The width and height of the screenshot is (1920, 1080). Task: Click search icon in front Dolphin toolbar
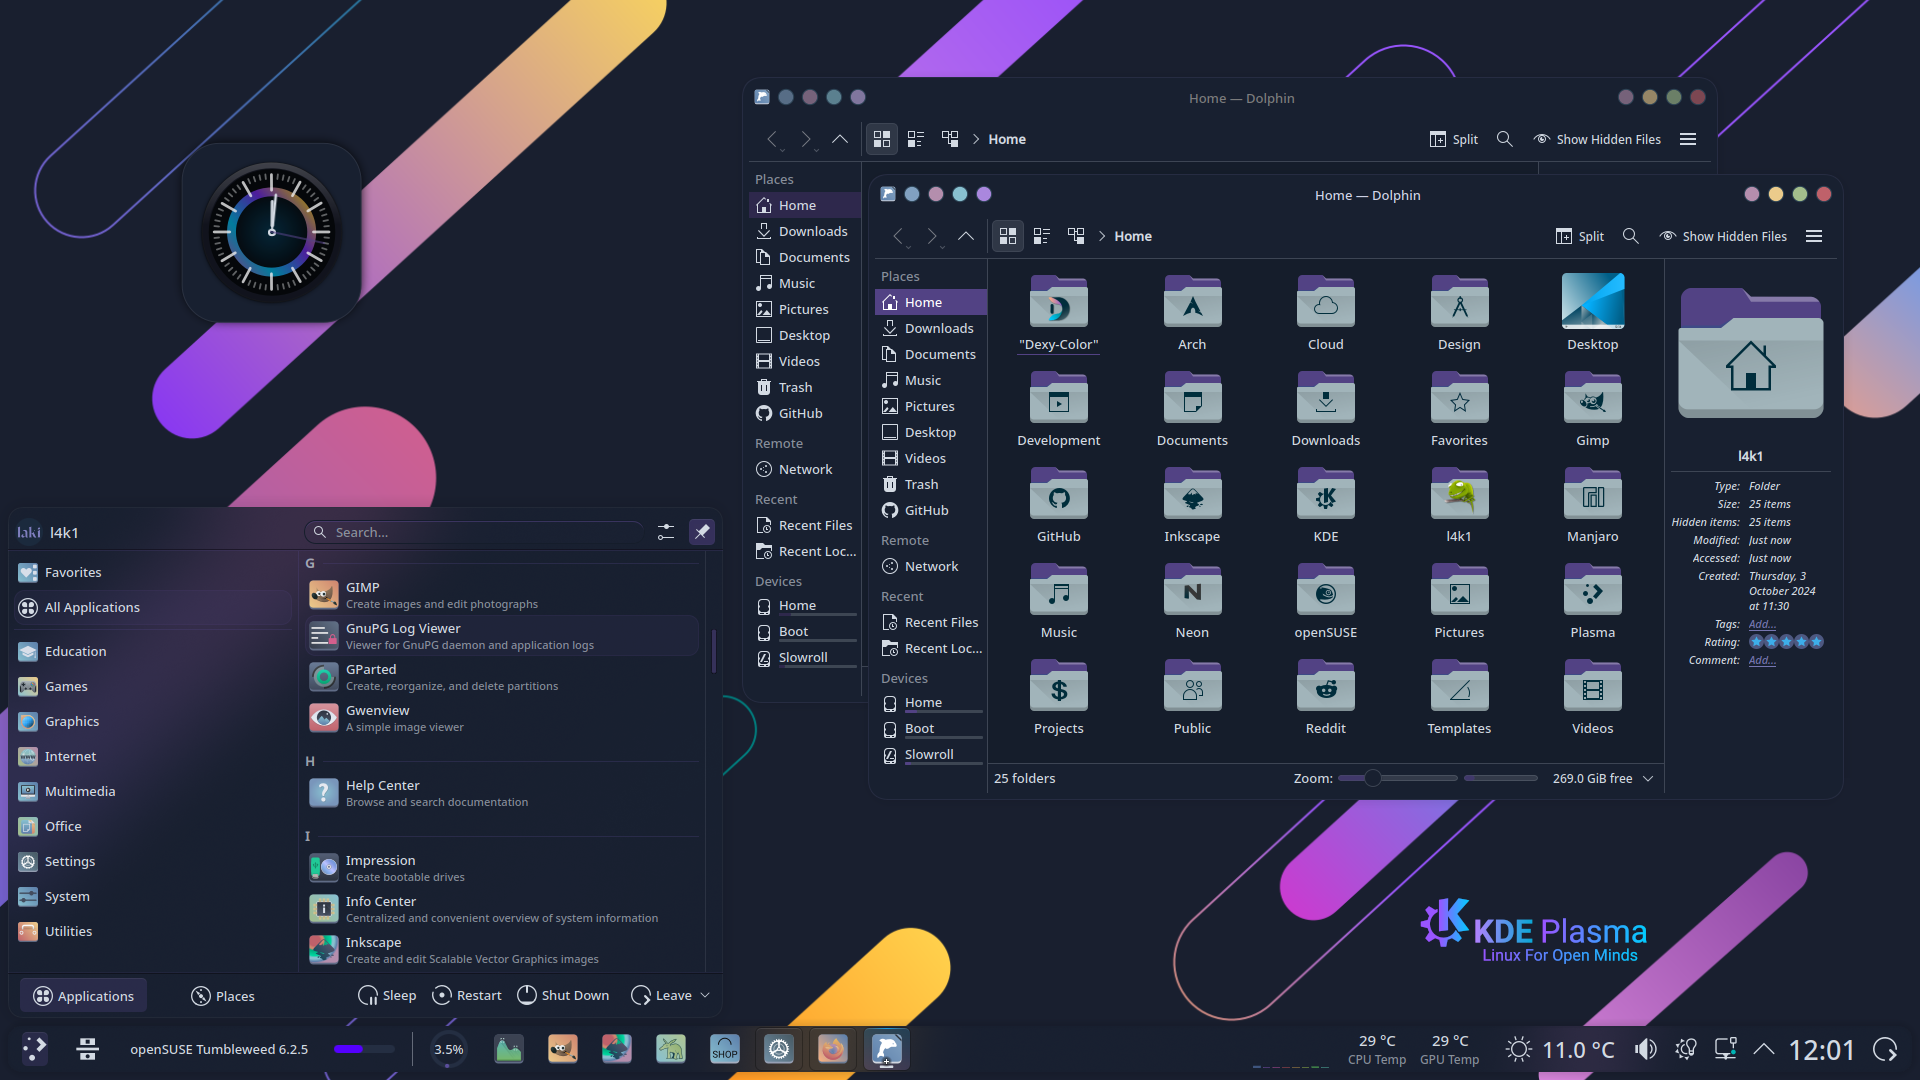[1630, 236]
